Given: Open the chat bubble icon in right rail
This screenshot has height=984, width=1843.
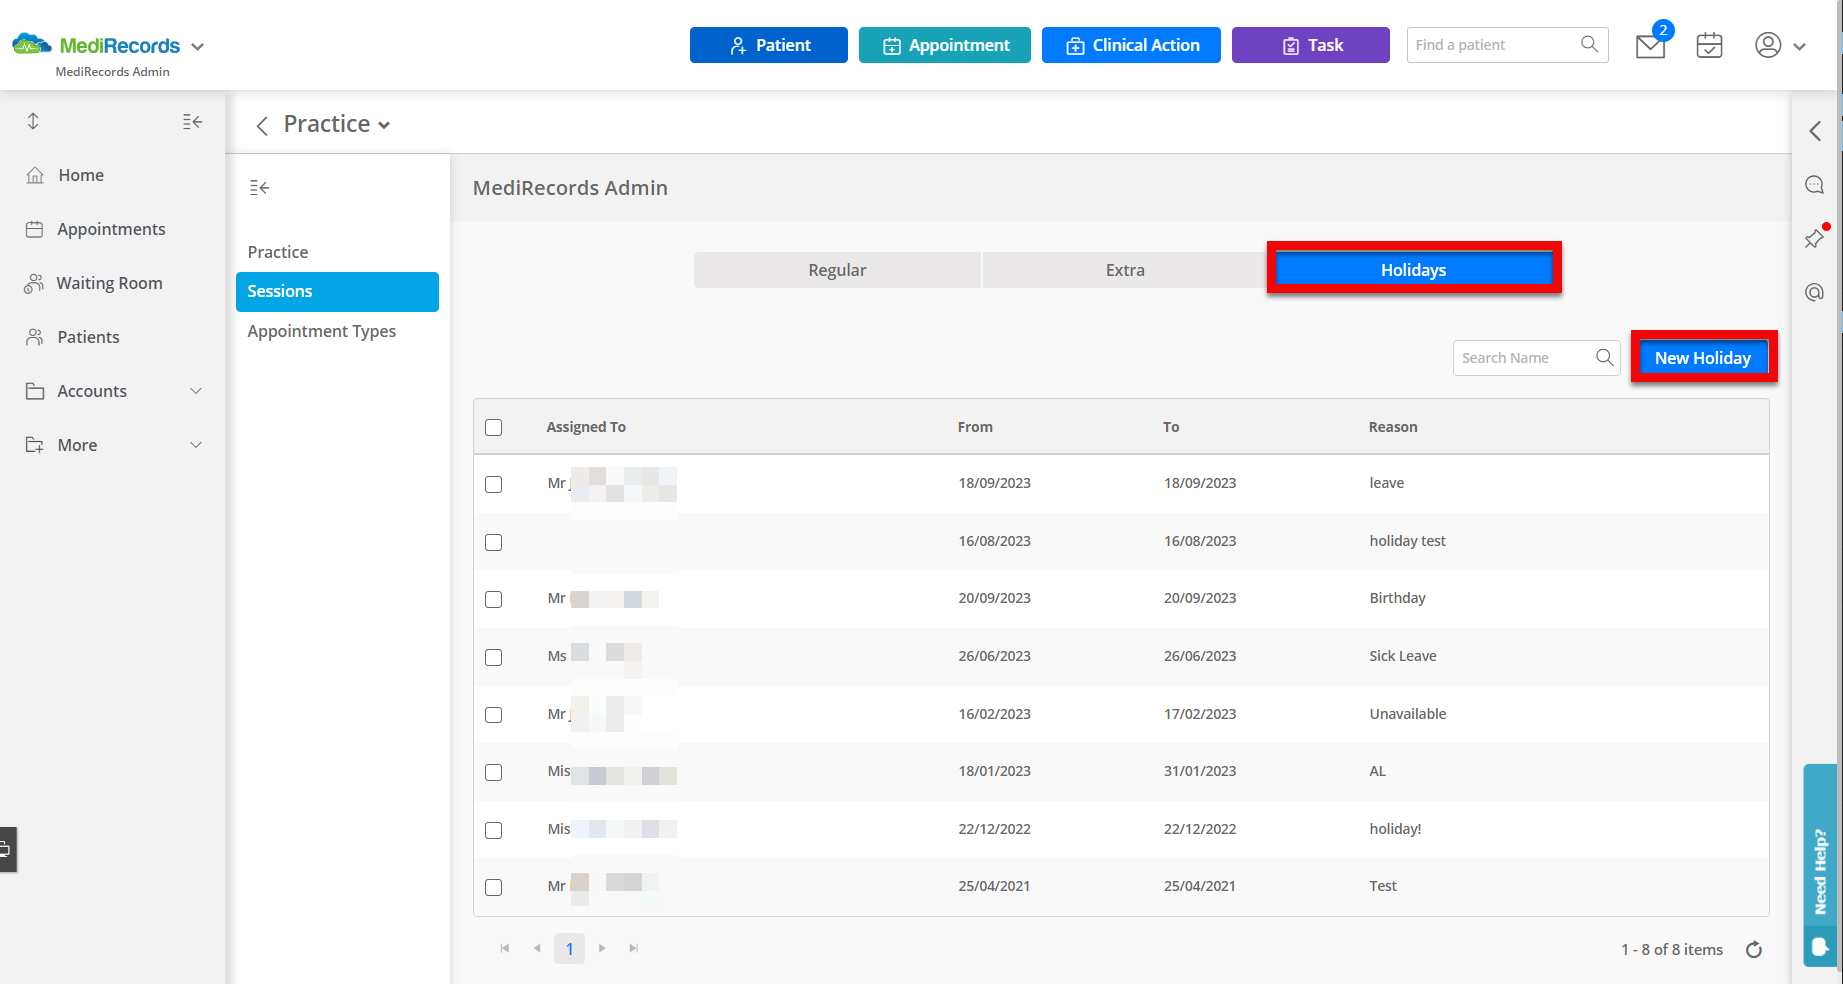Looking at the screenshot, I should [x=1814, y=185].
